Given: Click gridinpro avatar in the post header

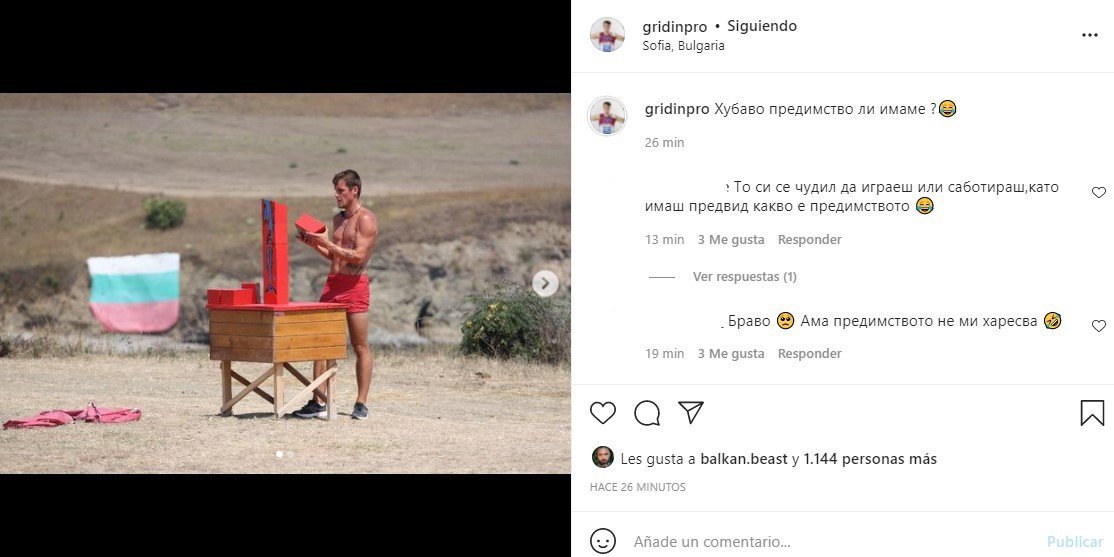Looking at the screenshot, I should pyautogui.click(x=607, y=35).
